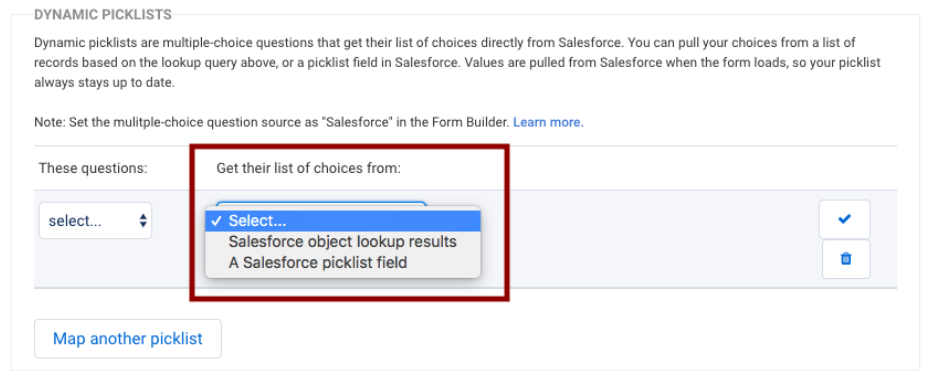Click the "Get their list of choices from:" label

click(309, 168)
